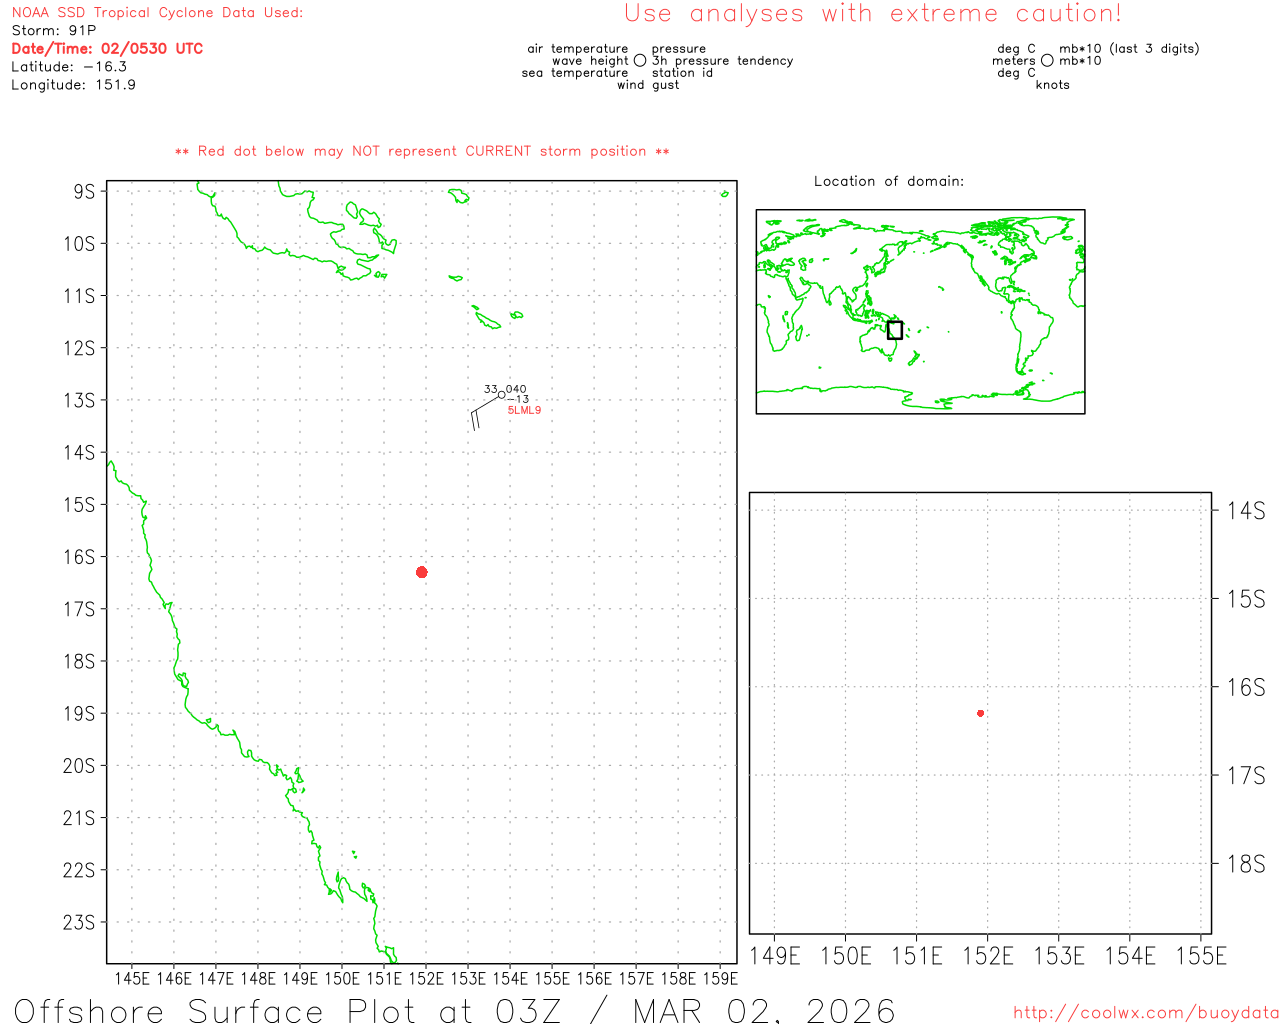The image size is (1280, 1024).
Task: Click the 152E longitude label on inset plot
Action: [987, 956]
